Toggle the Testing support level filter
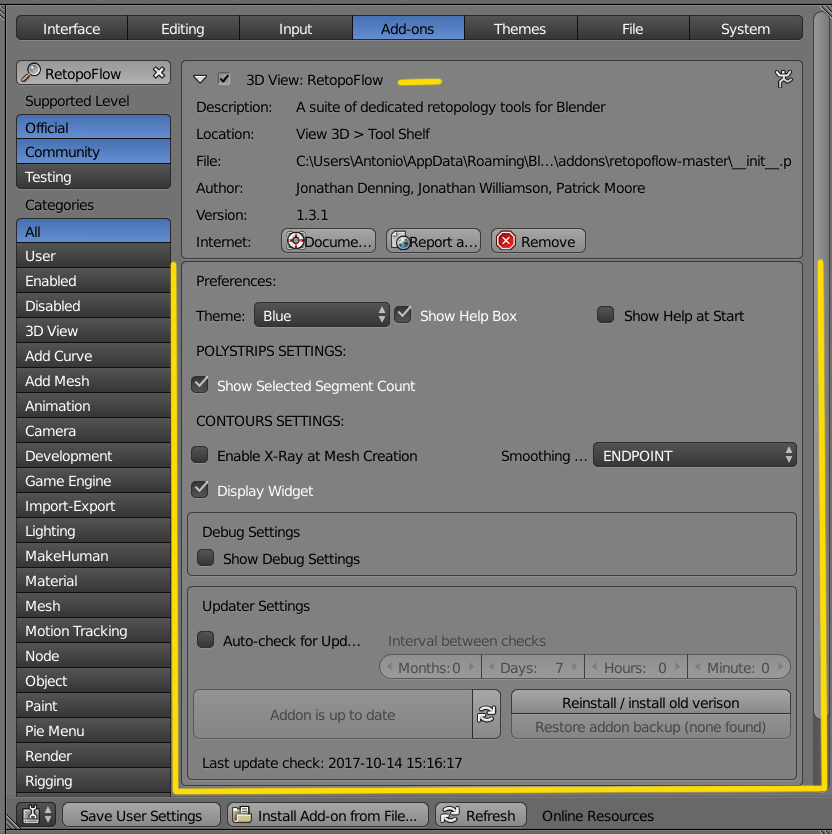The image size is (832, 834). tap(93, 176)
